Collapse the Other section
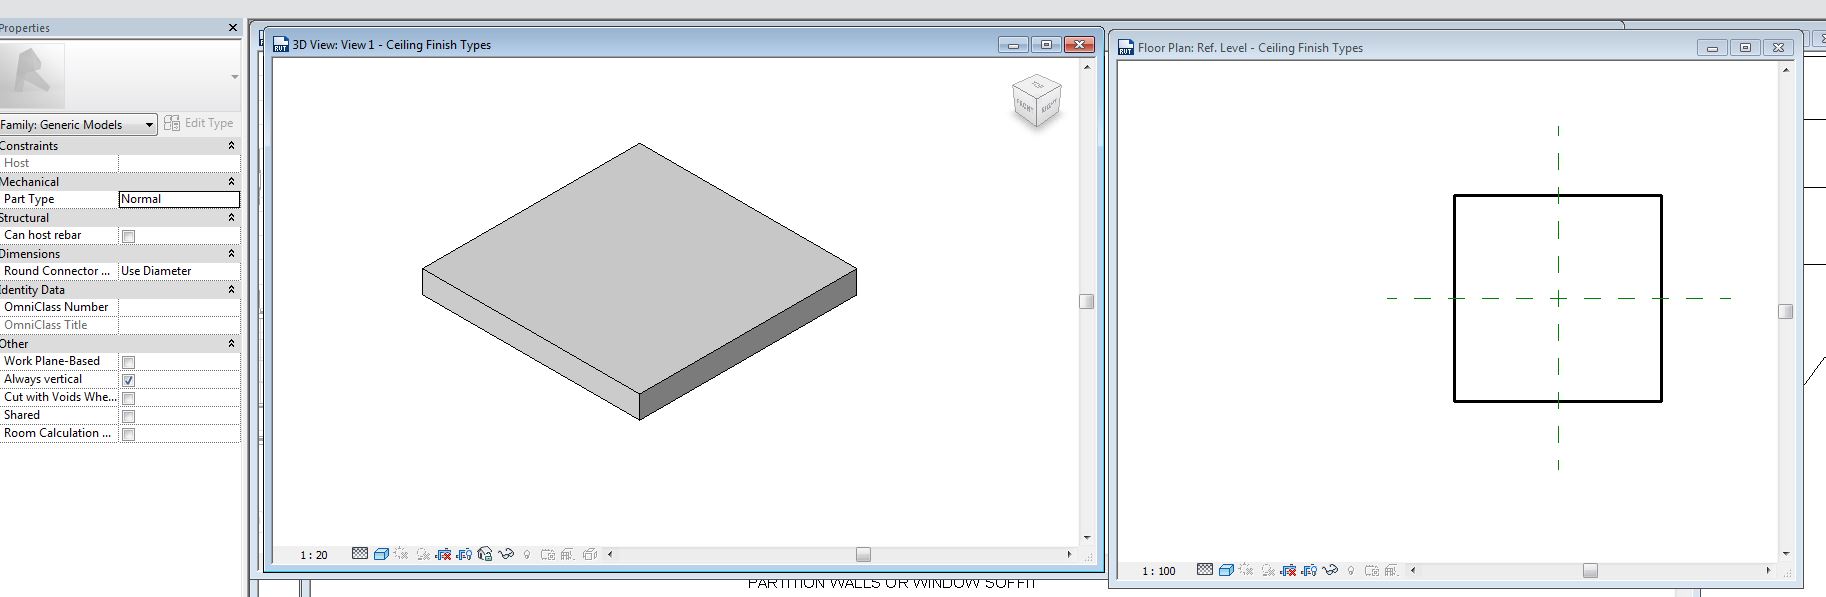 [x=232, y=344]
